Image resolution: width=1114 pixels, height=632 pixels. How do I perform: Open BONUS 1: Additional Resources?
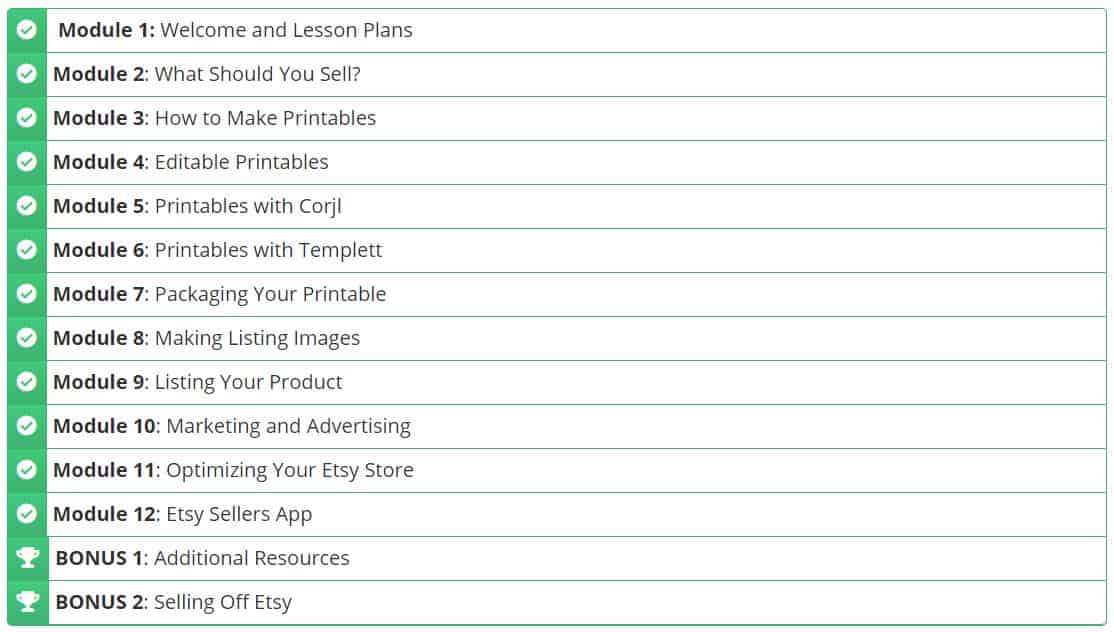pyautogui.click(x=576, y=559)
